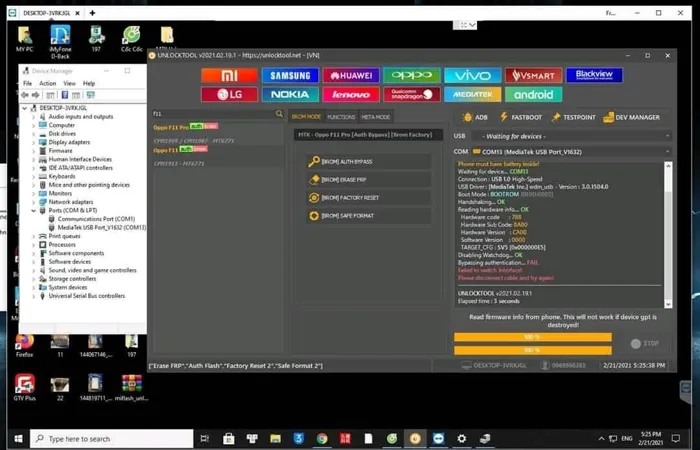The height and width of the screenshot is (450, 700).
Task: Expand Display adapters in Device Manager
Action: pyautogui.click(x=33, y=142)
